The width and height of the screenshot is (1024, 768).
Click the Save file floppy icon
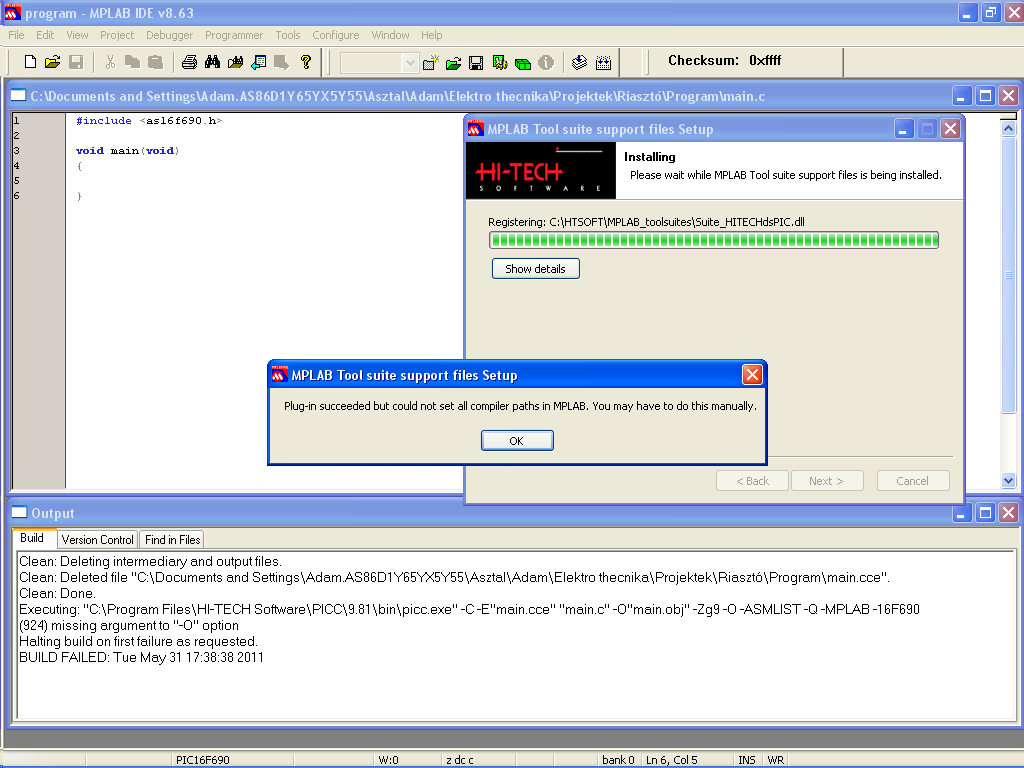(x=76, y=62)
